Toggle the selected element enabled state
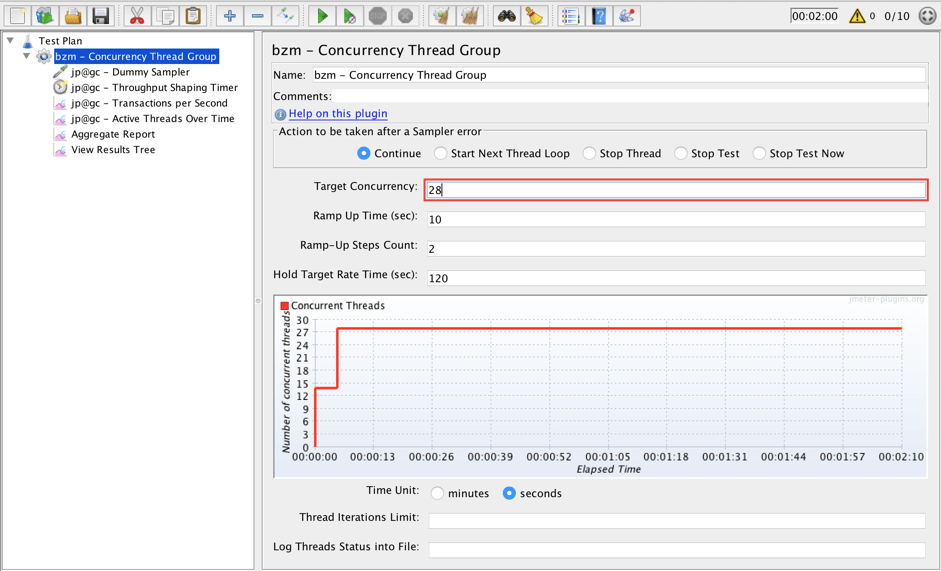The width and height of the screenshot is (941, 571). [285, 16]
